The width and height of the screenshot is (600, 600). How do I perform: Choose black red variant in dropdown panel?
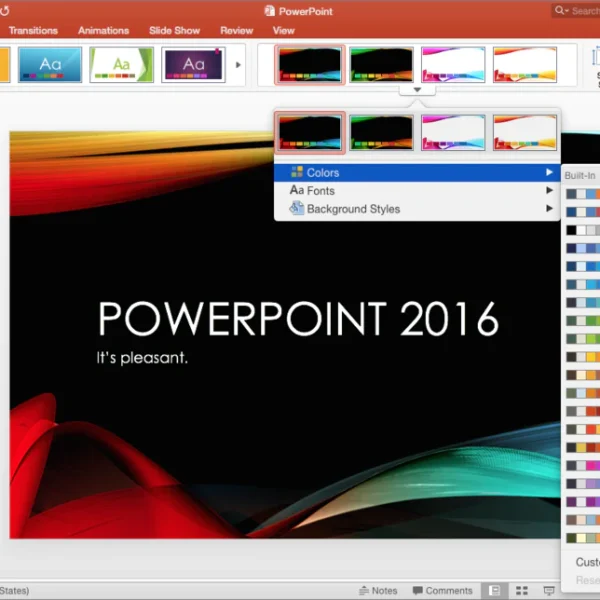[310, 132]
